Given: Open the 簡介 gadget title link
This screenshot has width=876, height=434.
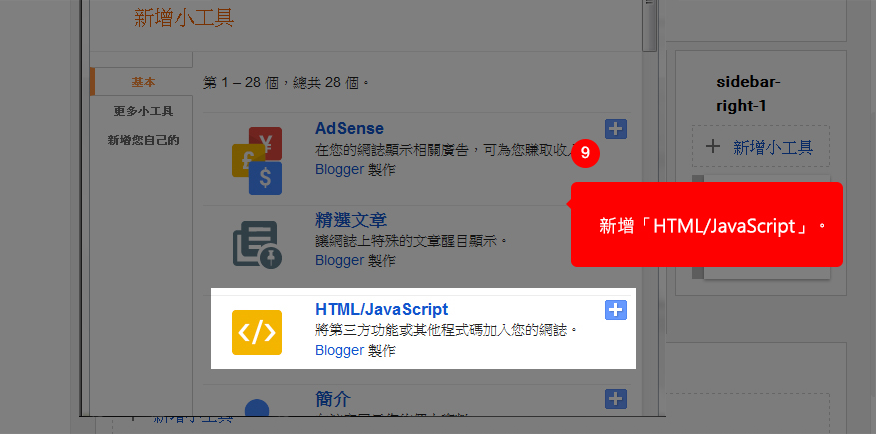Looking at the screenshot, I should point(333,399).
